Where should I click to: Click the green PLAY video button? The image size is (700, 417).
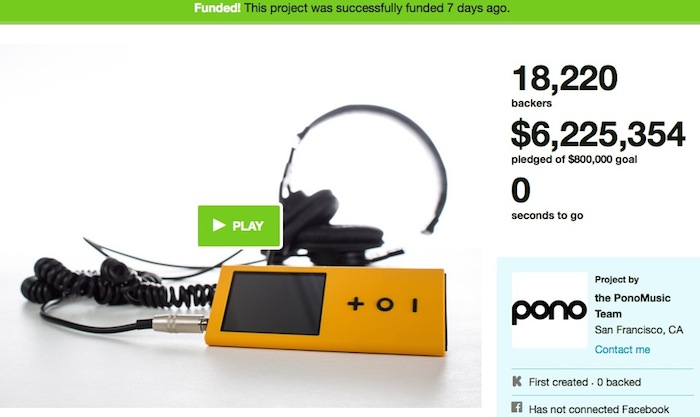tap(239, 225)
